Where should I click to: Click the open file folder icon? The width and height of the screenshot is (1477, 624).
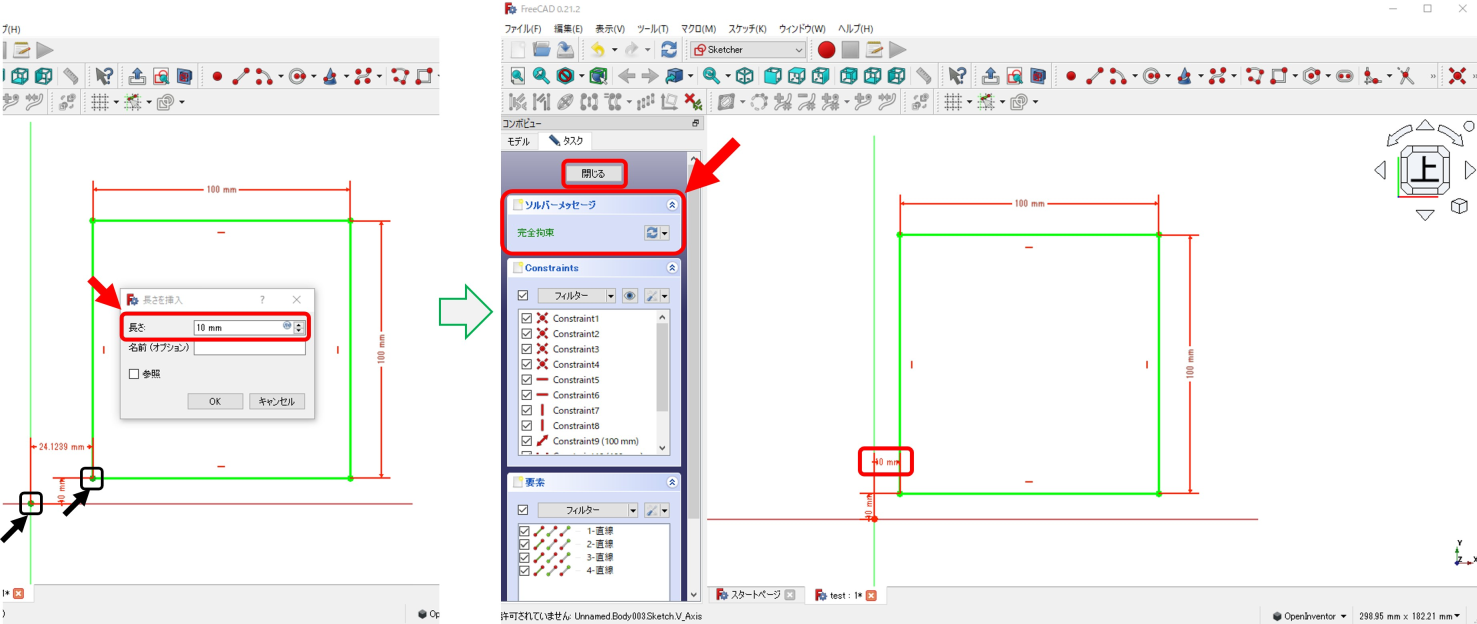point(542,50)
